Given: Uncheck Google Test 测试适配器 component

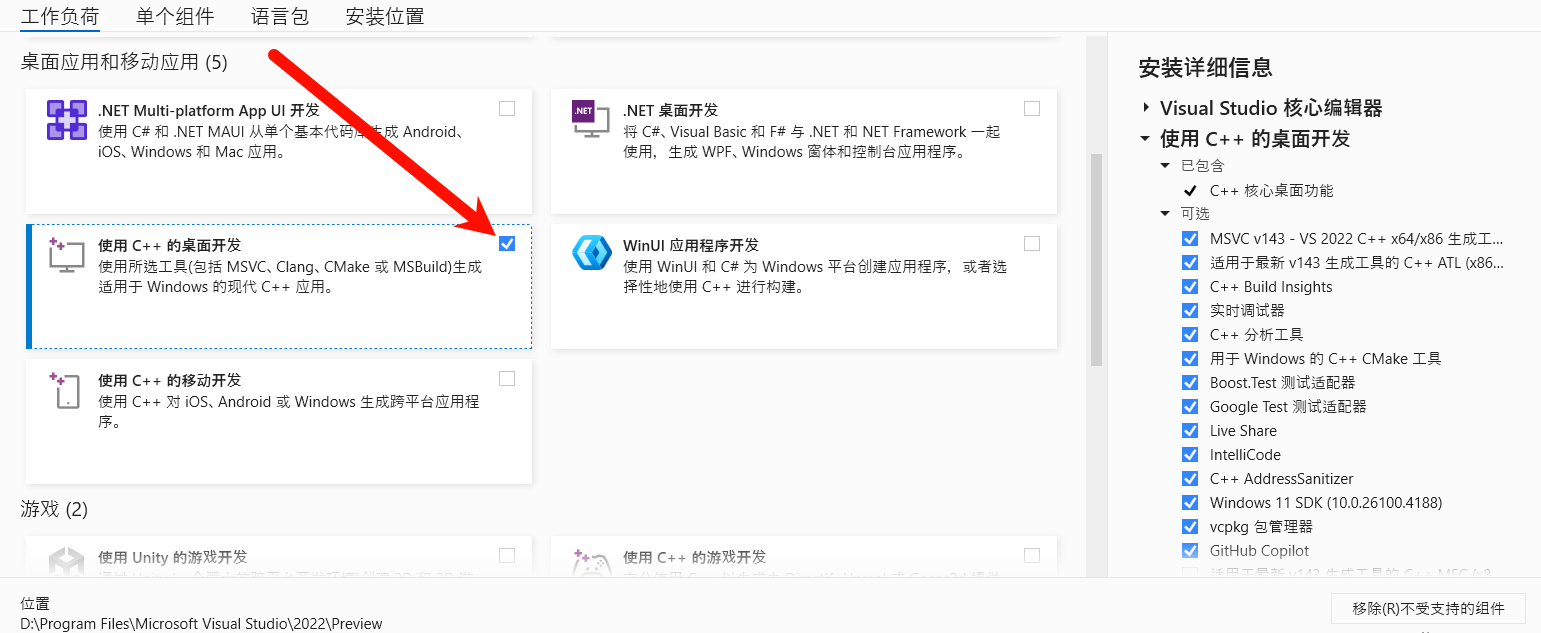Looking at the screenshot, I should [1190, 407].
